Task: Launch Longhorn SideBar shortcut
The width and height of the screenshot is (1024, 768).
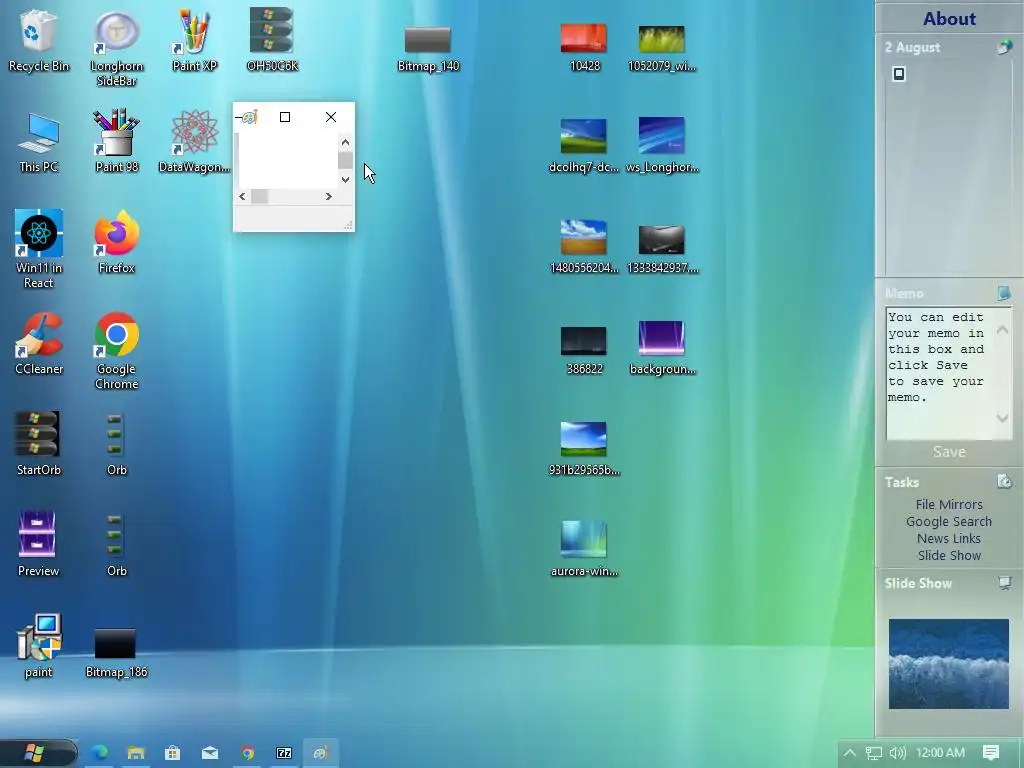Action: pyautogui.click(x=116, y=48)
